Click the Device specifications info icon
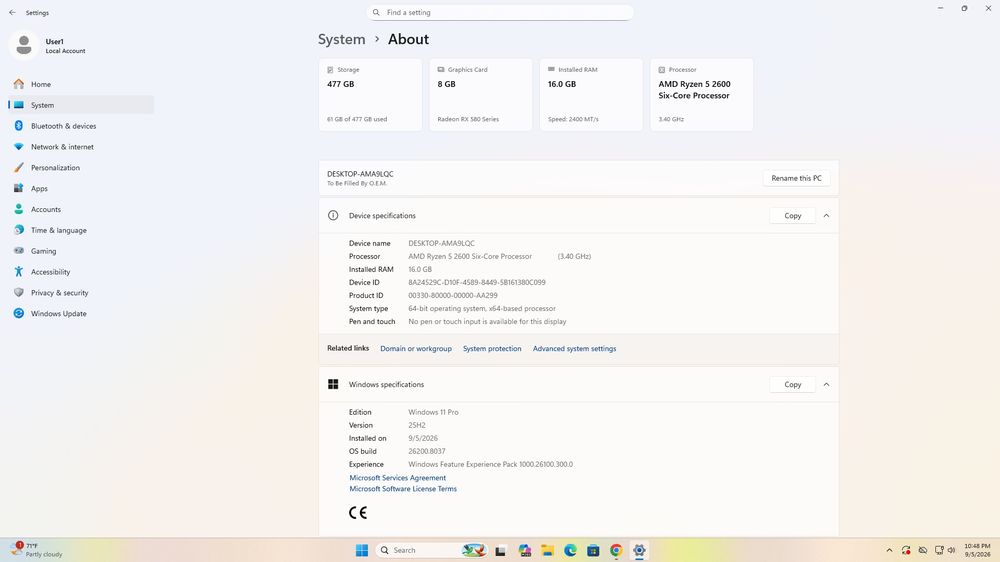Viewport: 1000px width, 562px height. (333, 216)
